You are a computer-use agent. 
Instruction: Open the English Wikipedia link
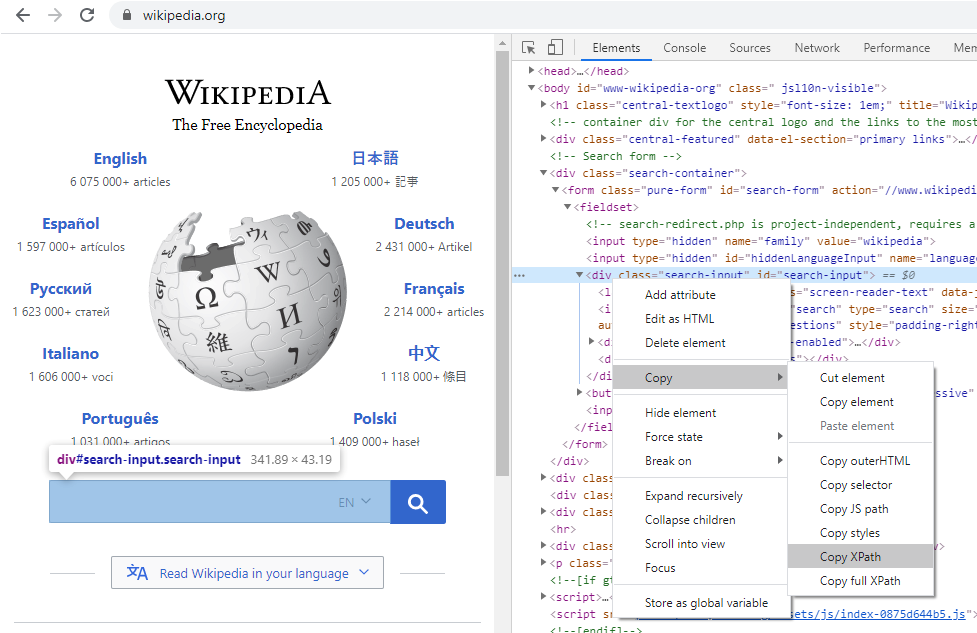point(120,159)
